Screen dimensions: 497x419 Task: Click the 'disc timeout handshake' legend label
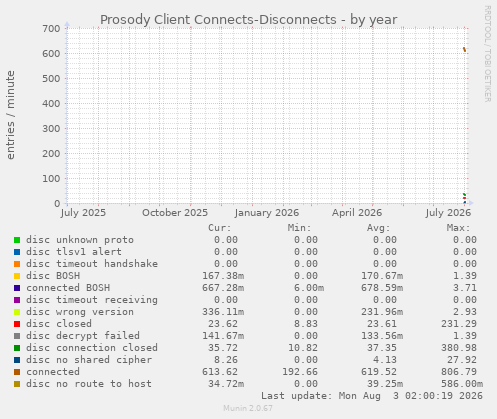tap(92, 264)
